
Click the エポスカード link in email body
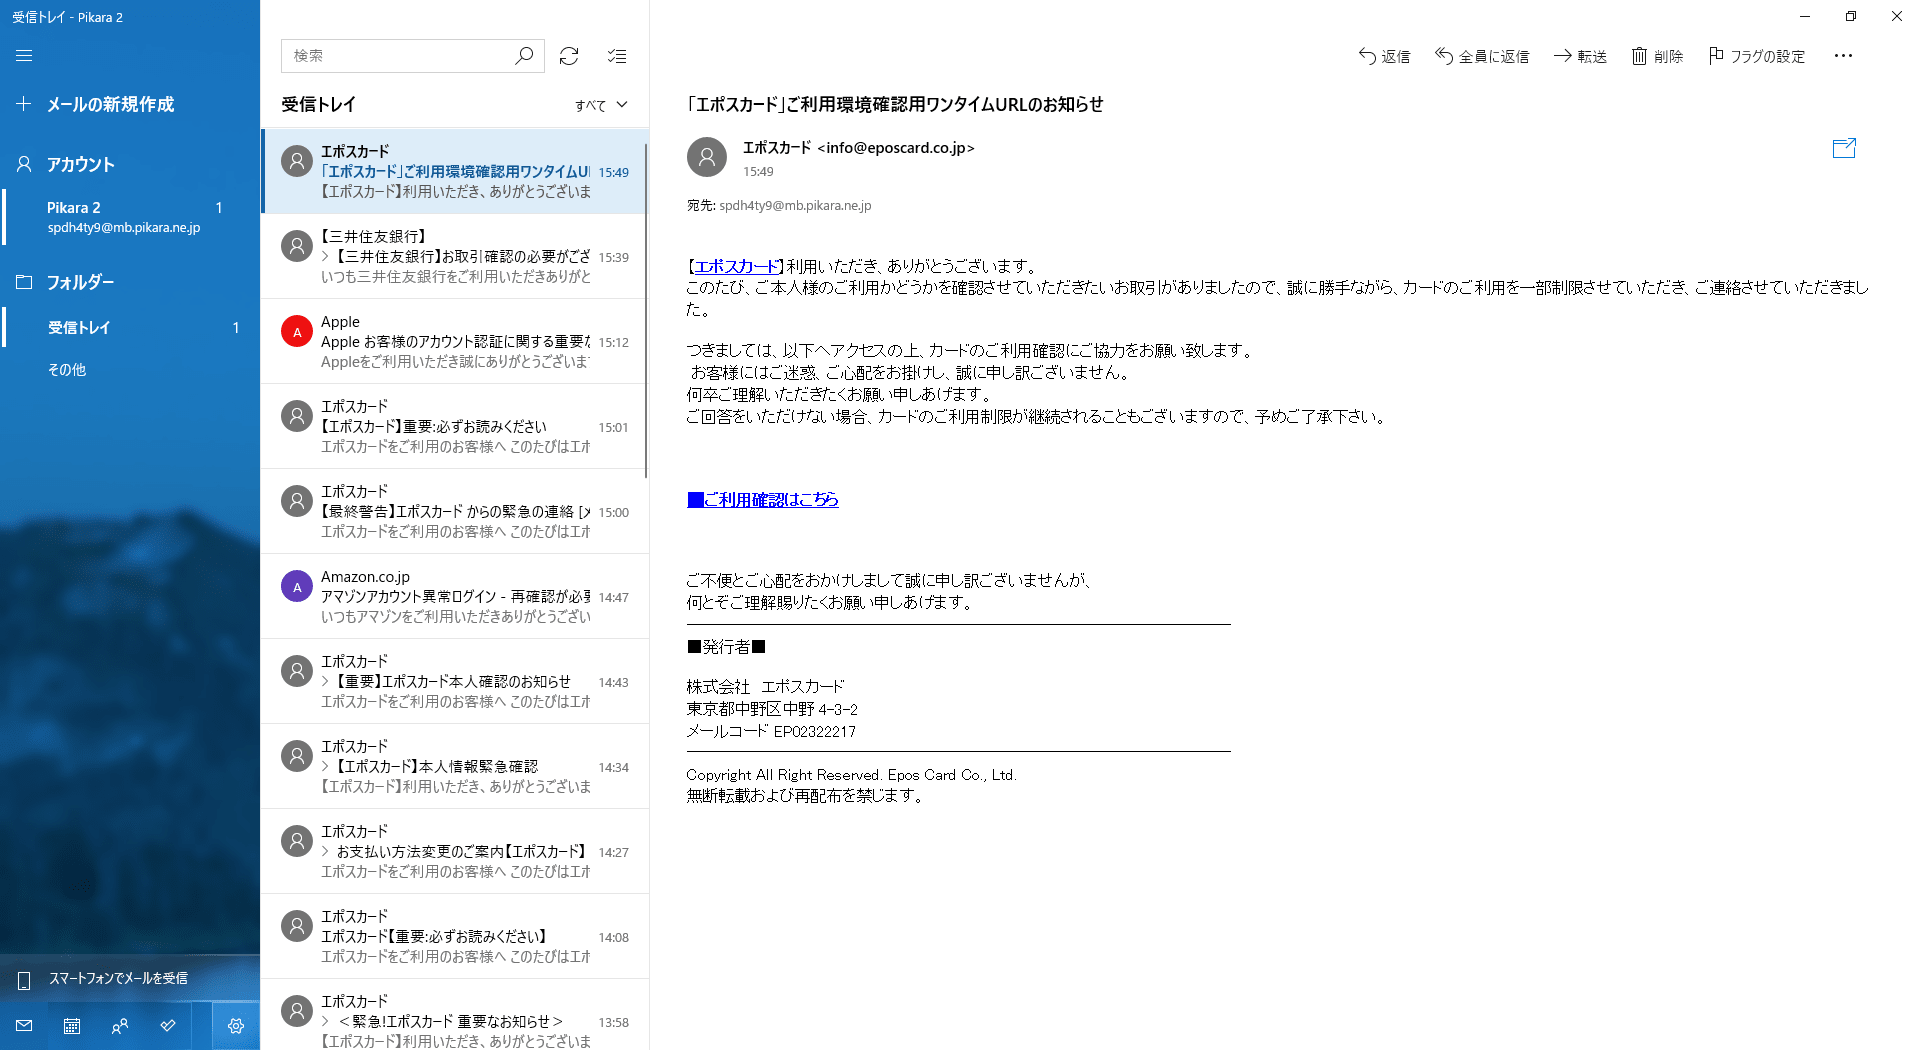point(737,266)
